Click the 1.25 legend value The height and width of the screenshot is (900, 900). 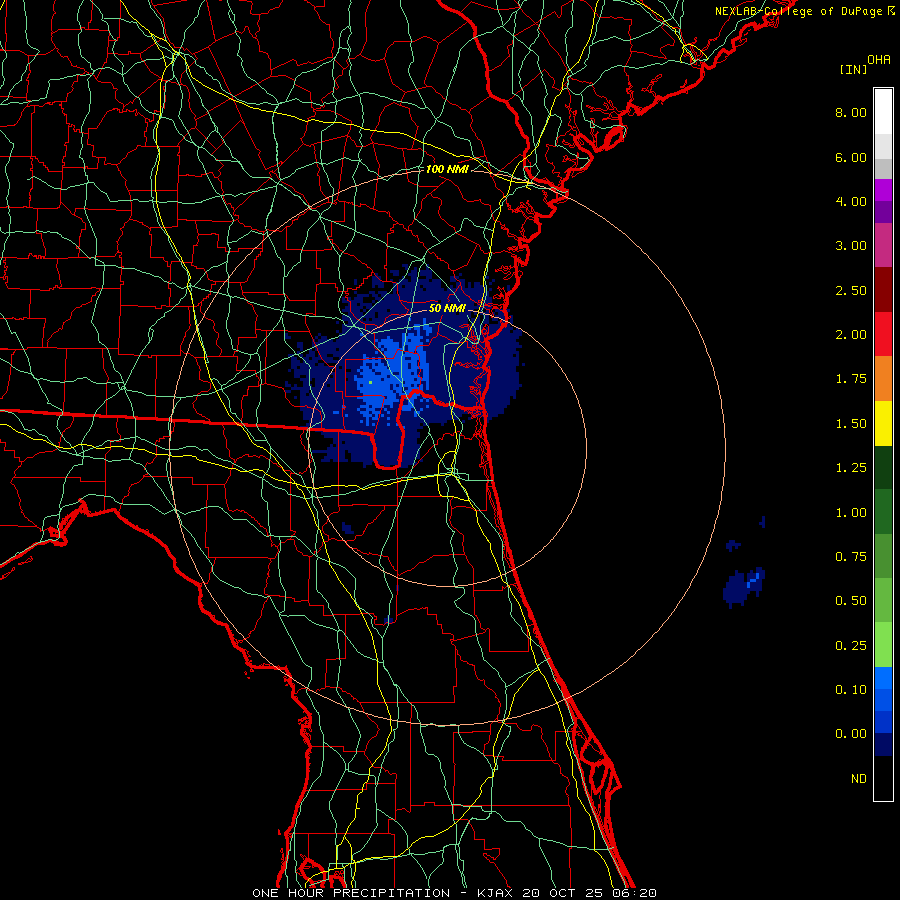851,468
